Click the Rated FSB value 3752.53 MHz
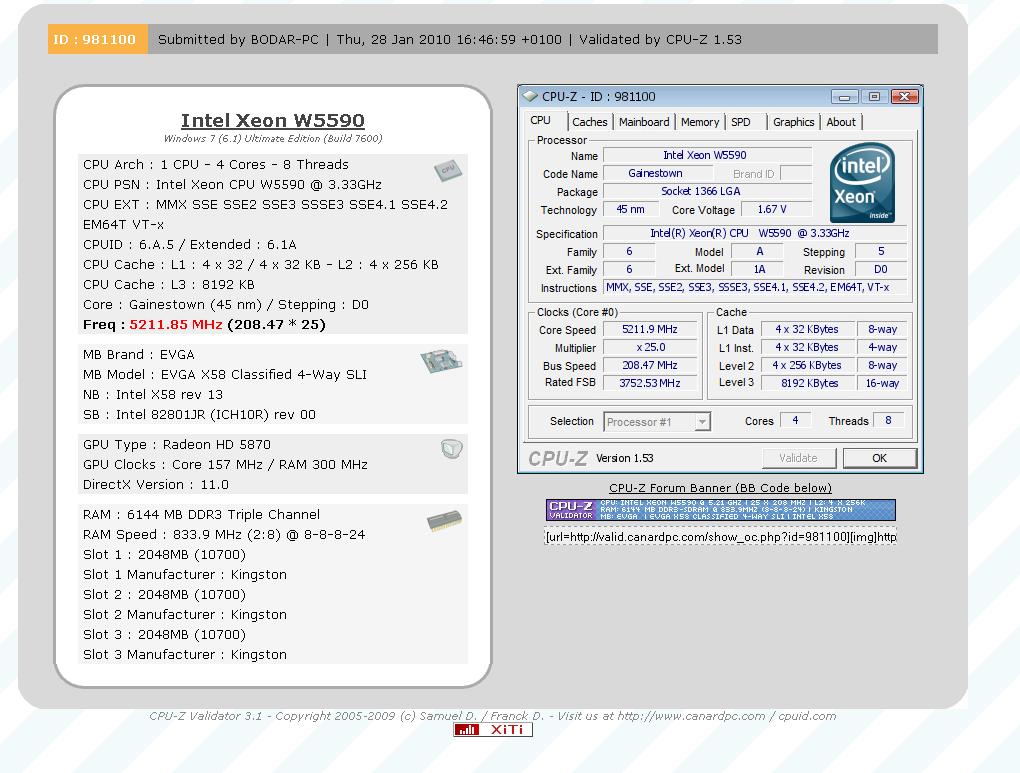 pyautogui.click(x=650, y=383)
